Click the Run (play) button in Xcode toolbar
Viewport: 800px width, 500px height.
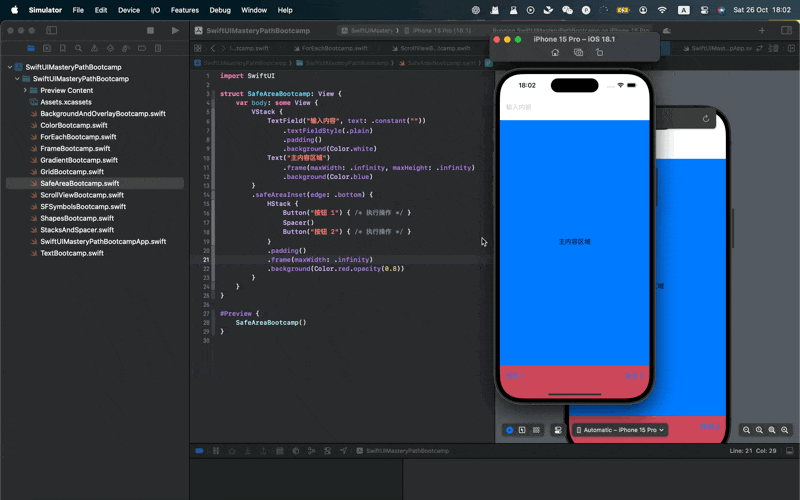[x=175, y=30]
